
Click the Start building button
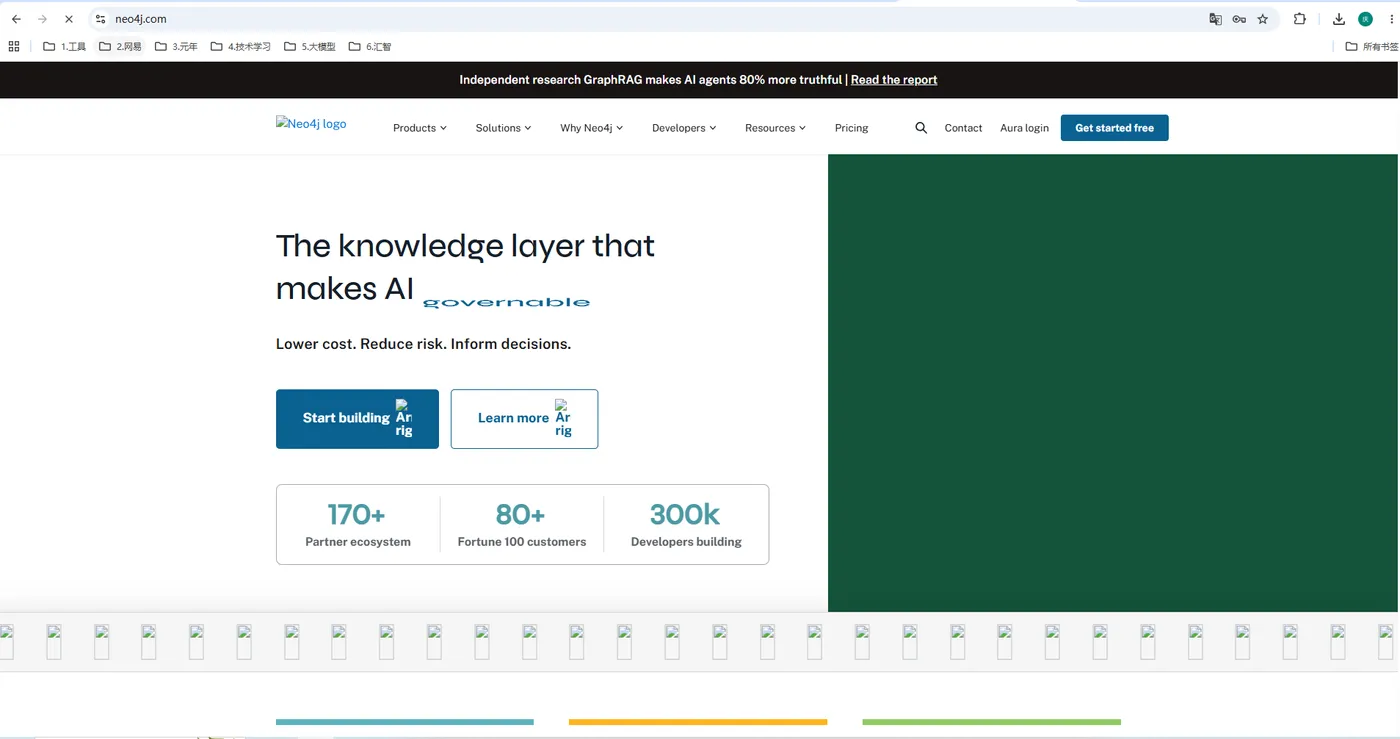357,419
